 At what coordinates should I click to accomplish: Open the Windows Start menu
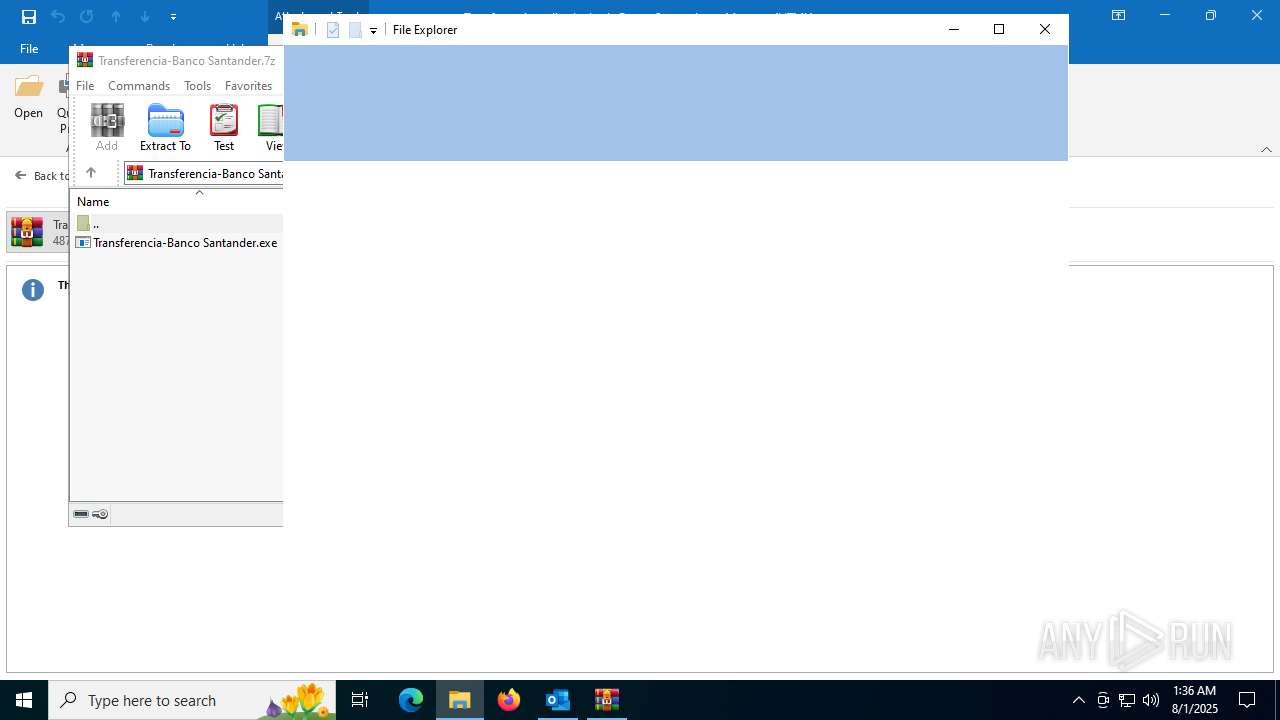click(x=24, y=700)
